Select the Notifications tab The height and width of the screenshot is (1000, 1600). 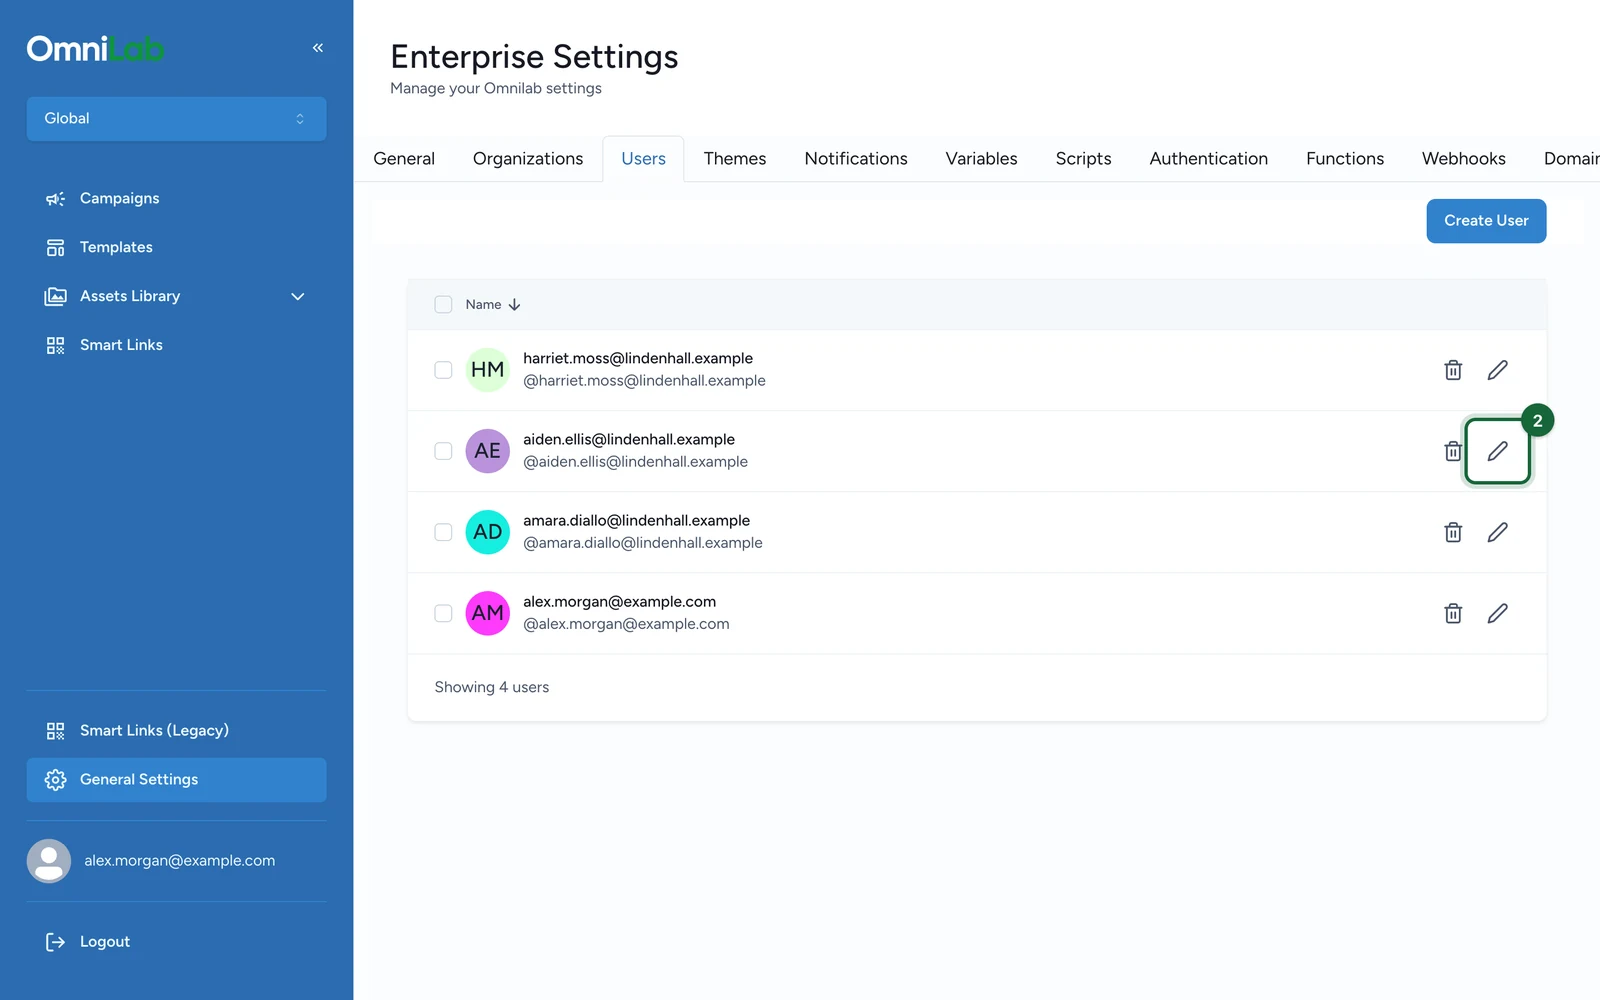[856, 159]
